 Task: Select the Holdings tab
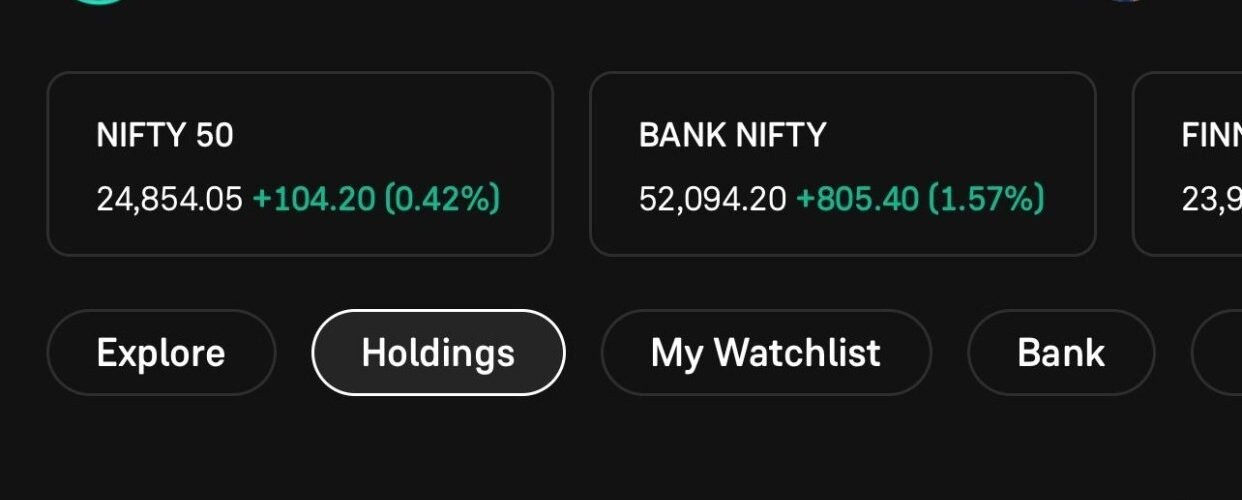[438, 353]
